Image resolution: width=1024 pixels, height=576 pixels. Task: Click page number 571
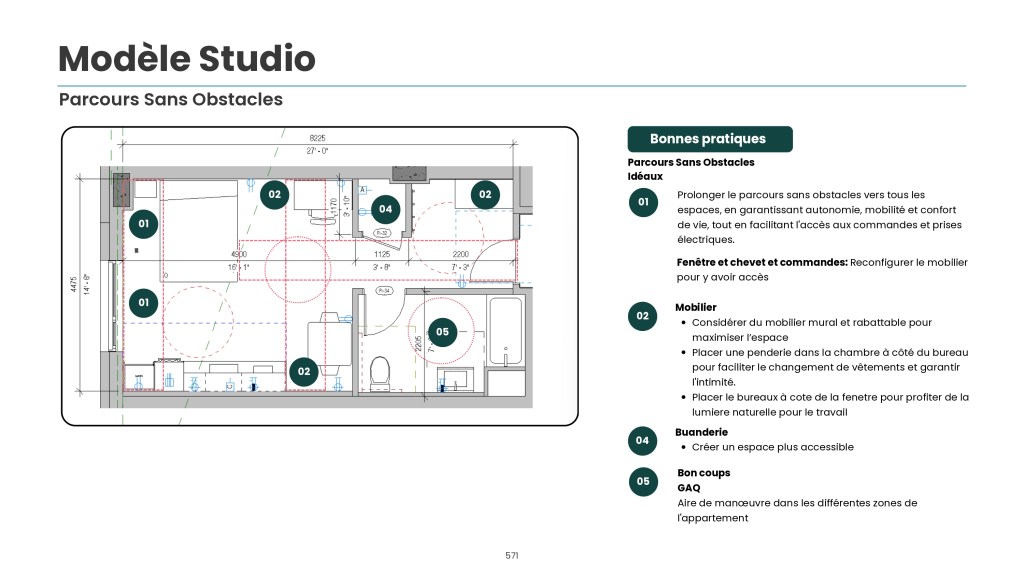pos(512,556)
